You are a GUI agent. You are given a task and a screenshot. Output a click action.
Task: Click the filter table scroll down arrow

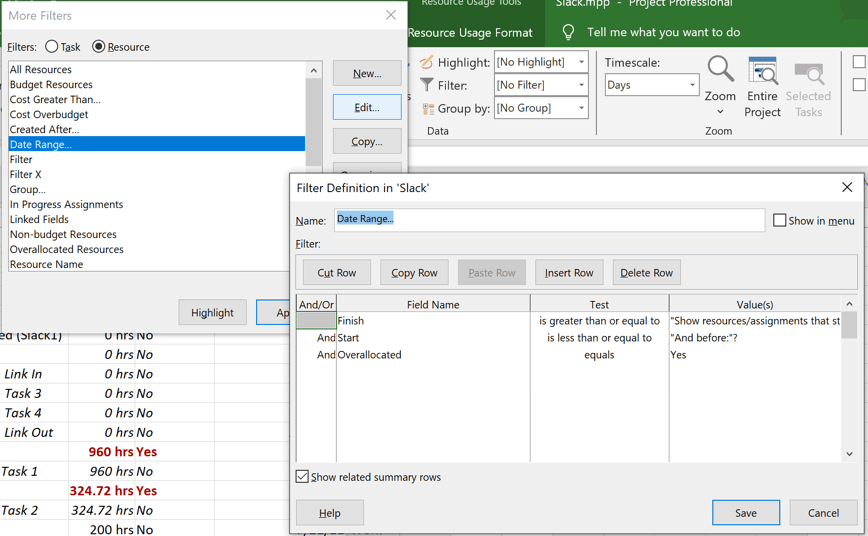(849, 454)
